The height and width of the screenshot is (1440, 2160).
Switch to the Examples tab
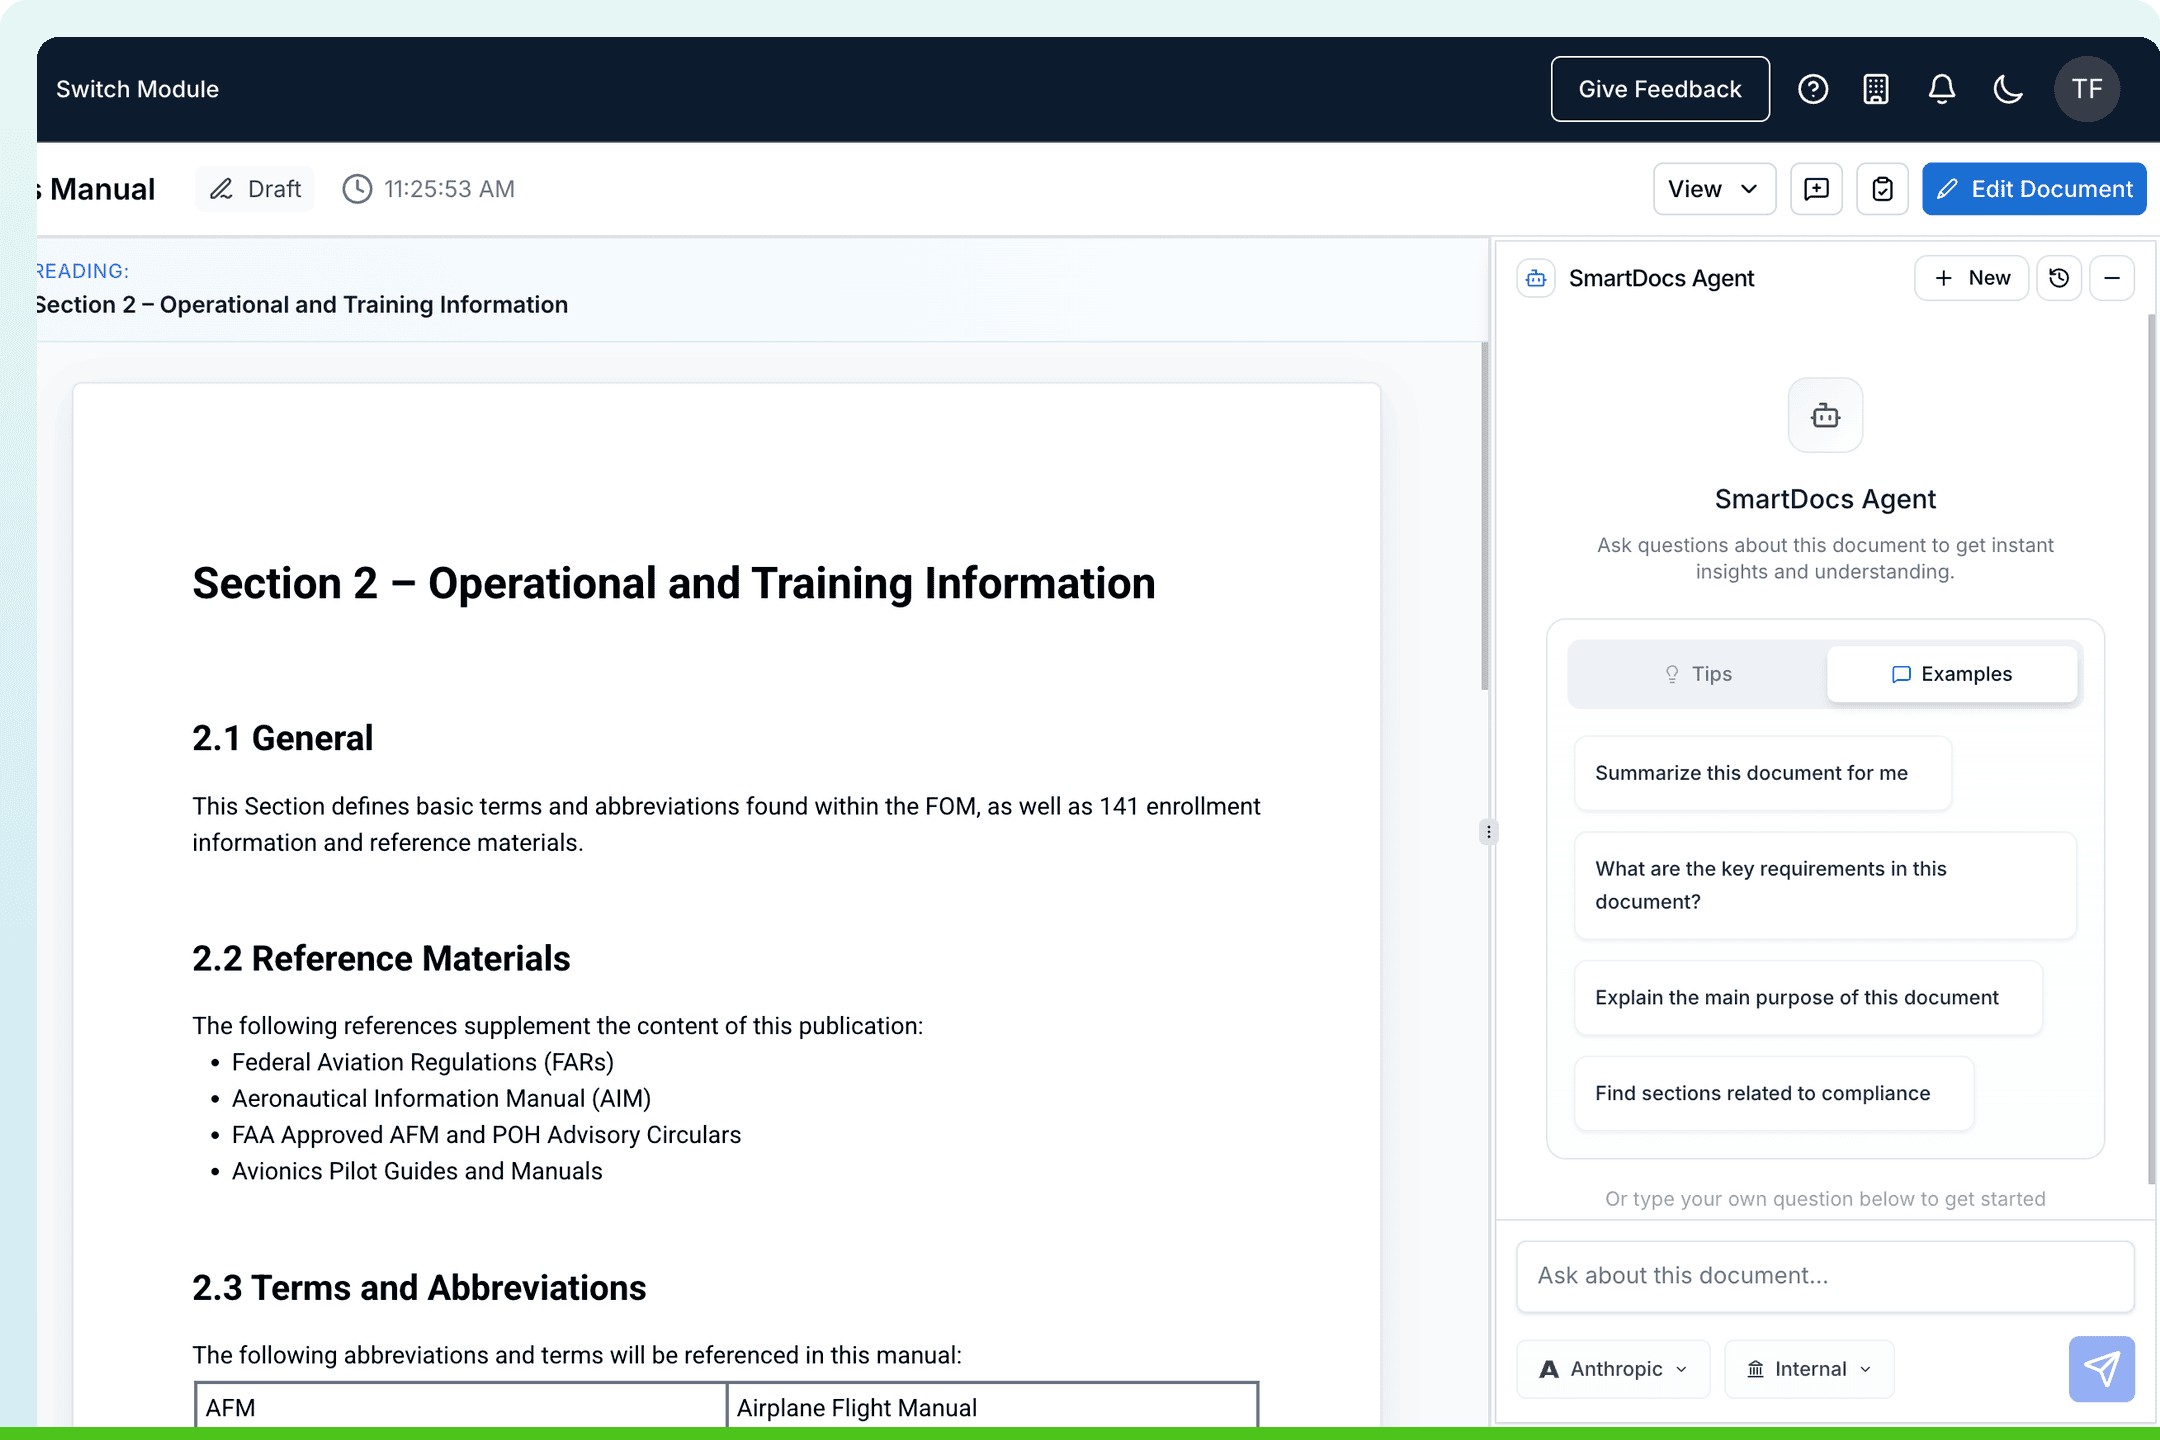click(x=1952, y=674)
